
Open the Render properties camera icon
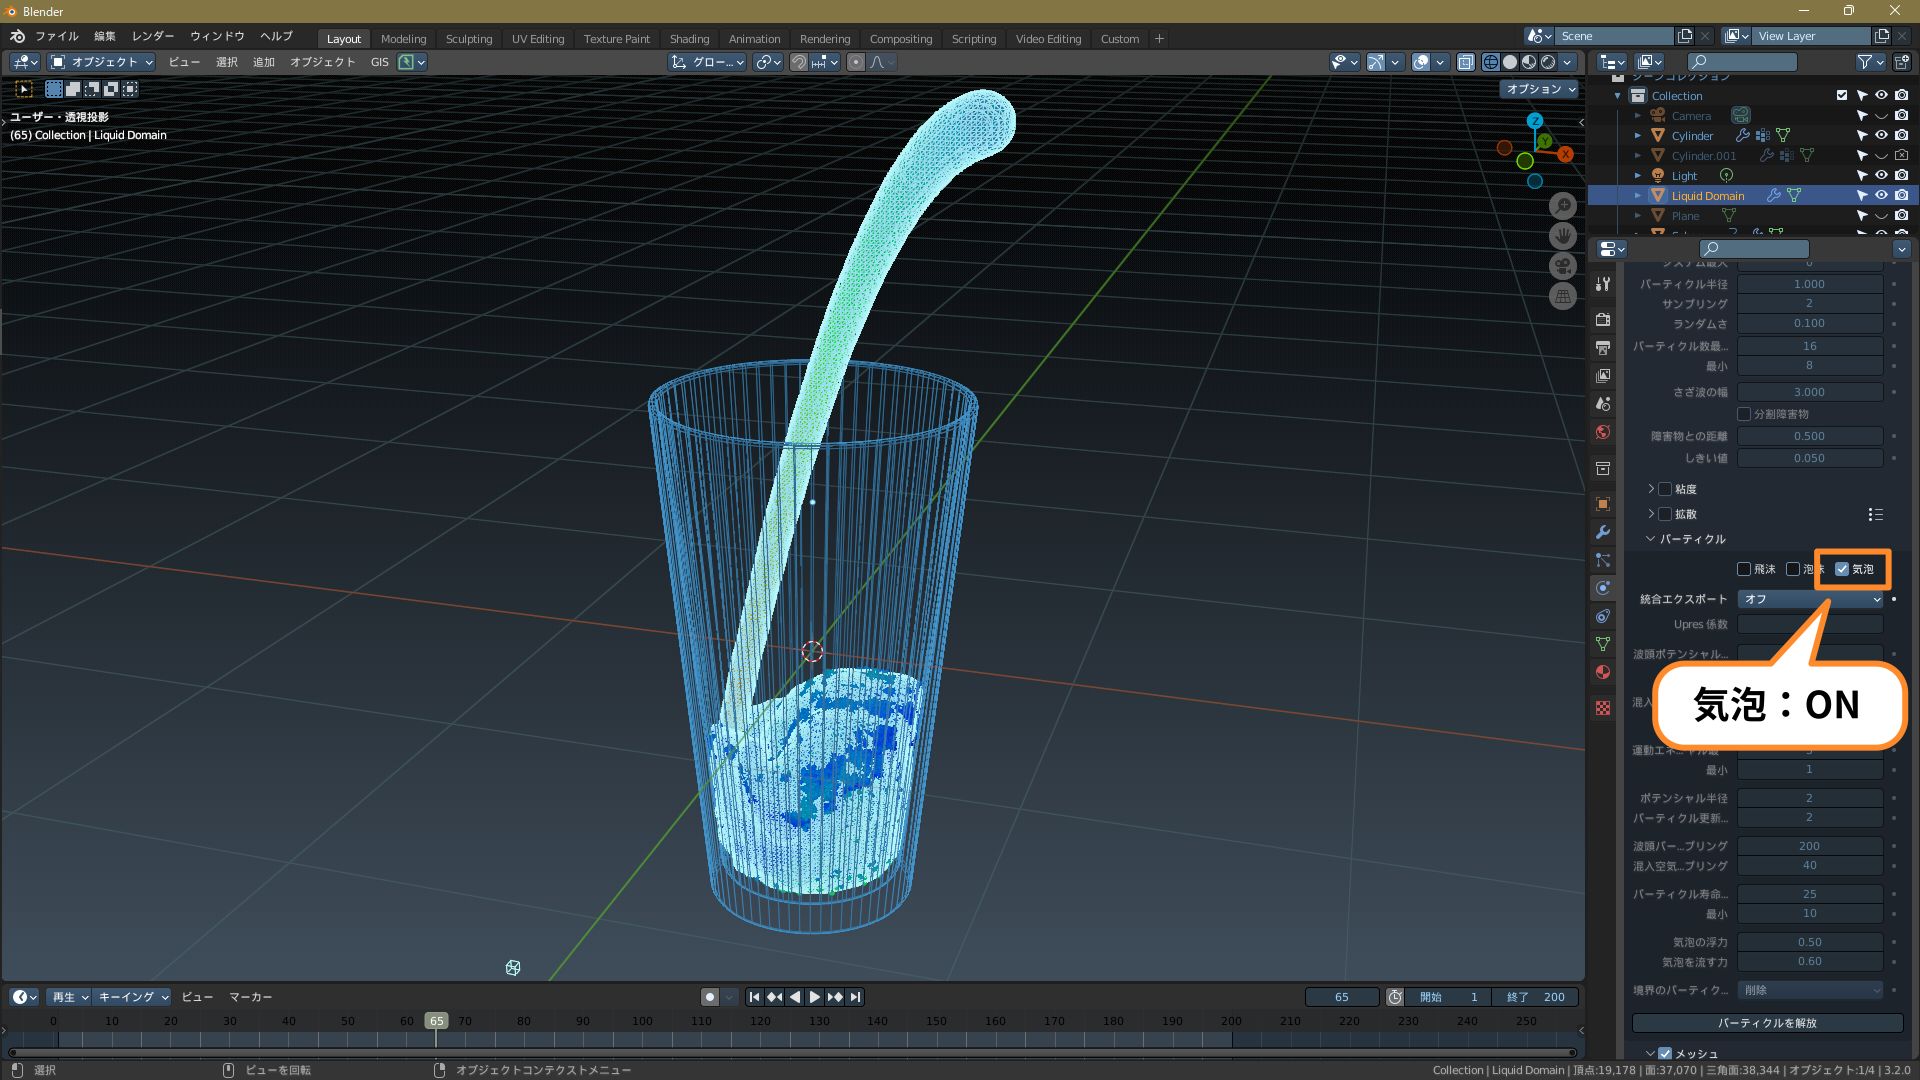point(1603,320)
